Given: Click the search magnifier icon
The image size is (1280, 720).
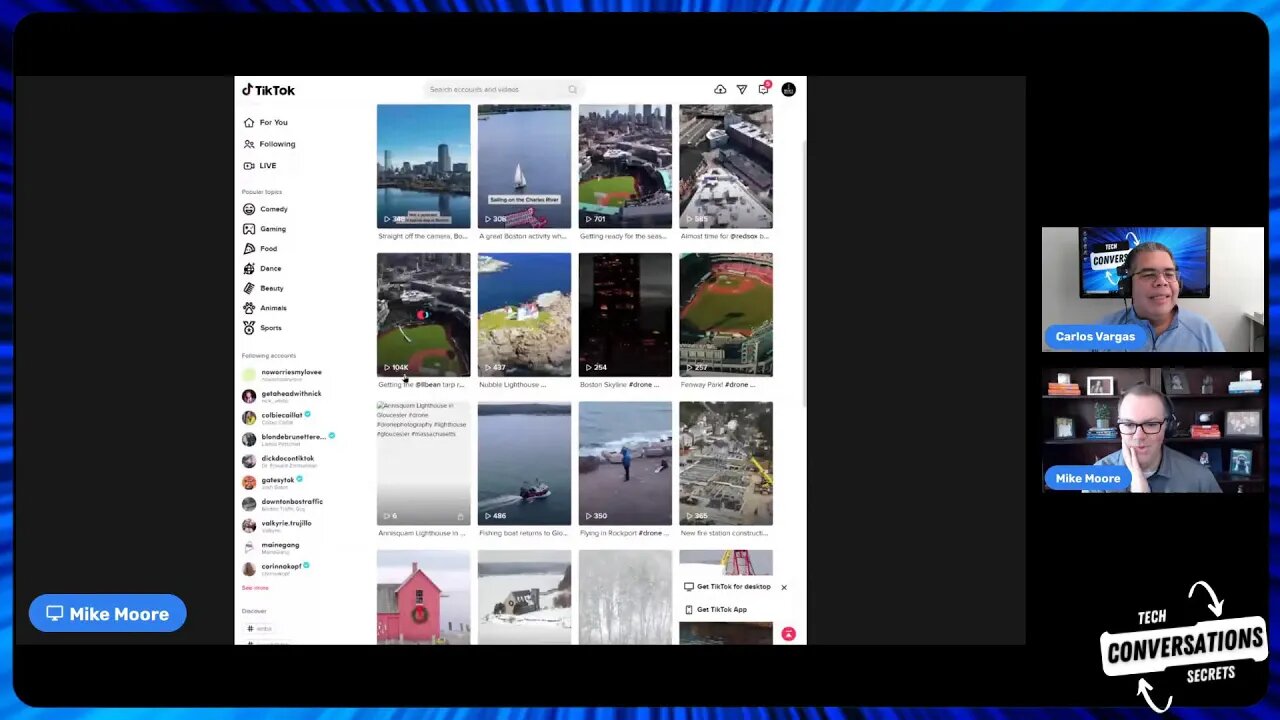Looking at the screenshot, I should (x=573, y=90).
